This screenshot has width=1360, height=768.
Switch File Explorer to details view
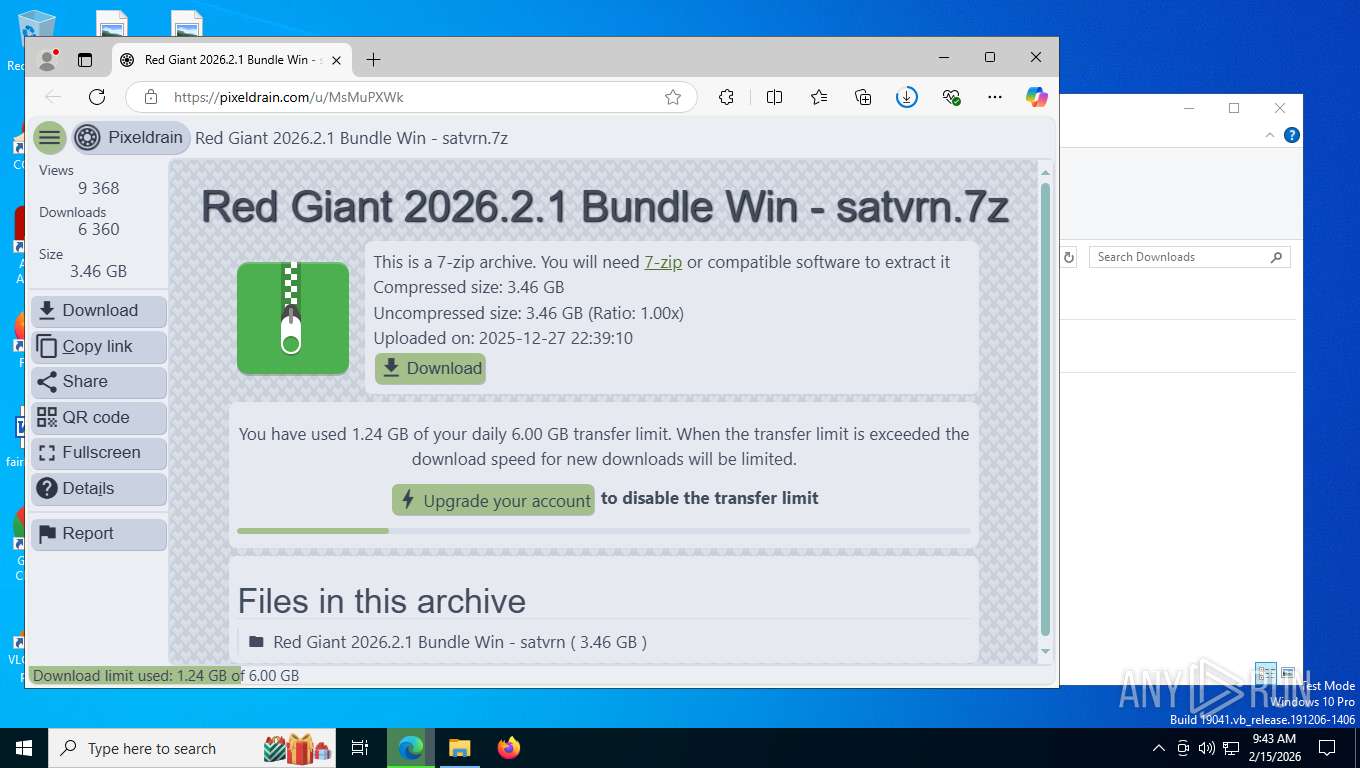pyautogui.click(x=1266, y=673)
